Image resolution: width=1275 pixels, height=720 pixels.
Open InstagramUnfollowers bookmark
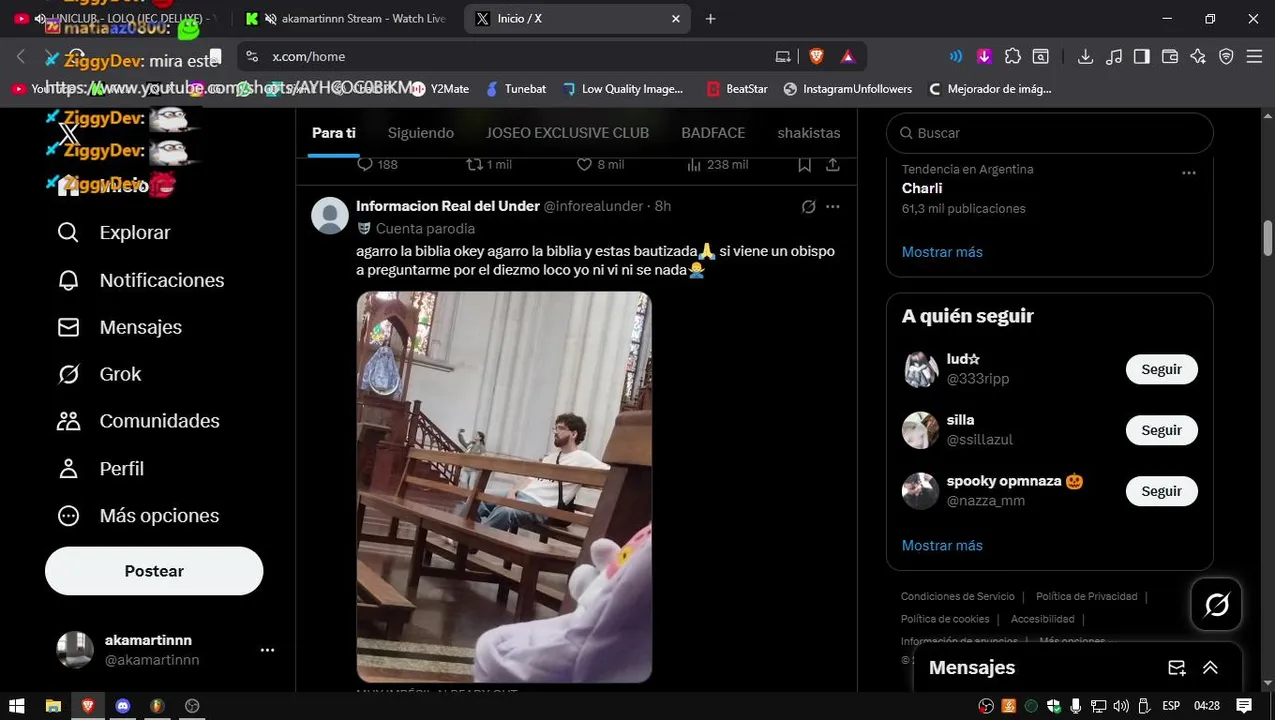pos(847,89)
